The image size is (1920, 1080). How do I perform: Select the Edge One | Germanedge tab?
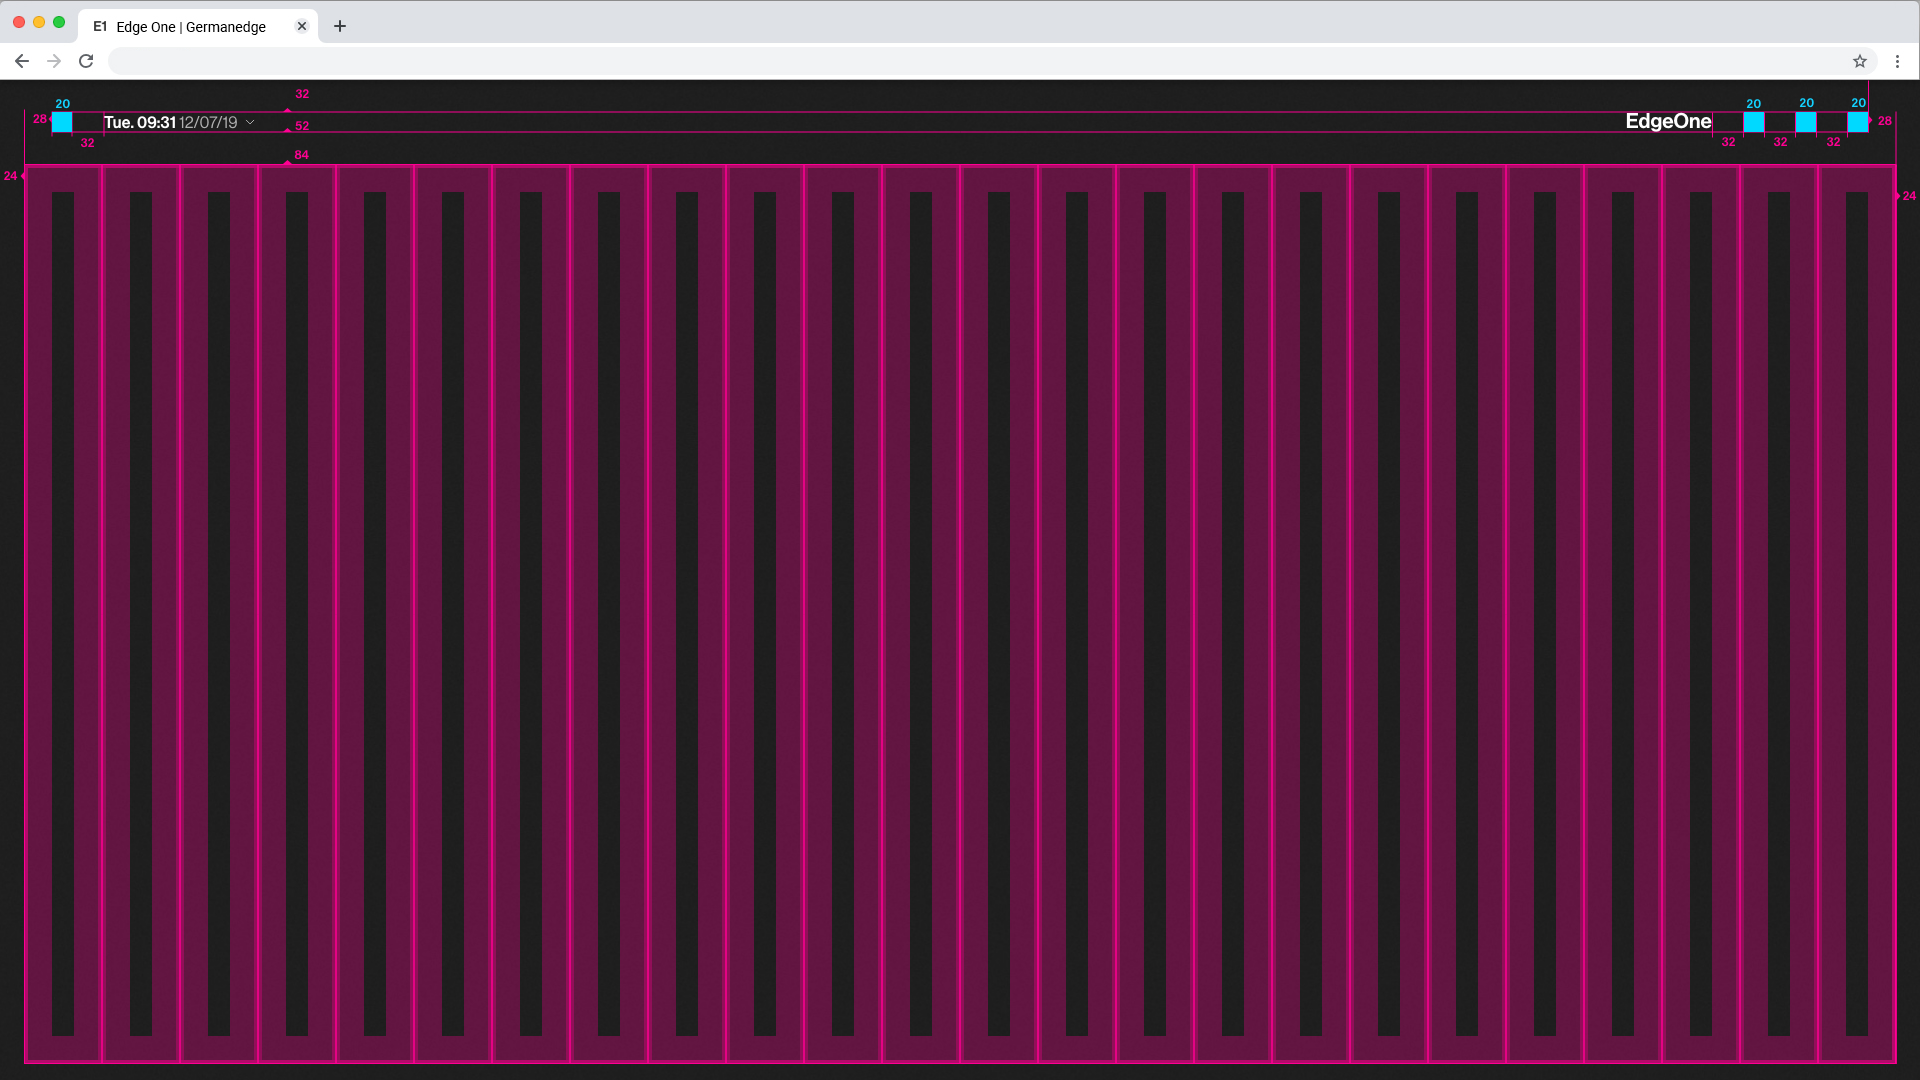tap(190, 27)
